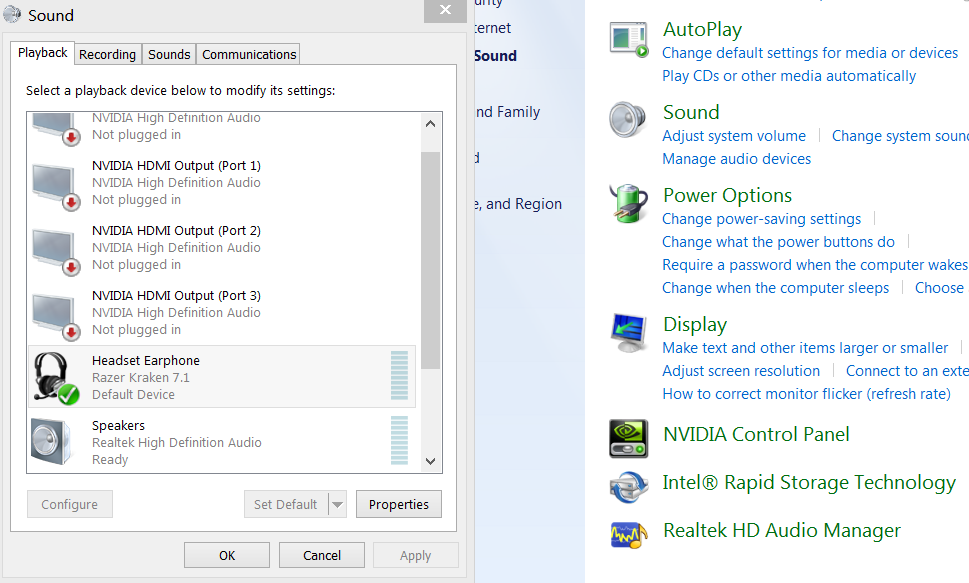Click the Realtek HD Audio Manager icon
This screenshot has width=969, height=583.
(628, 534)
